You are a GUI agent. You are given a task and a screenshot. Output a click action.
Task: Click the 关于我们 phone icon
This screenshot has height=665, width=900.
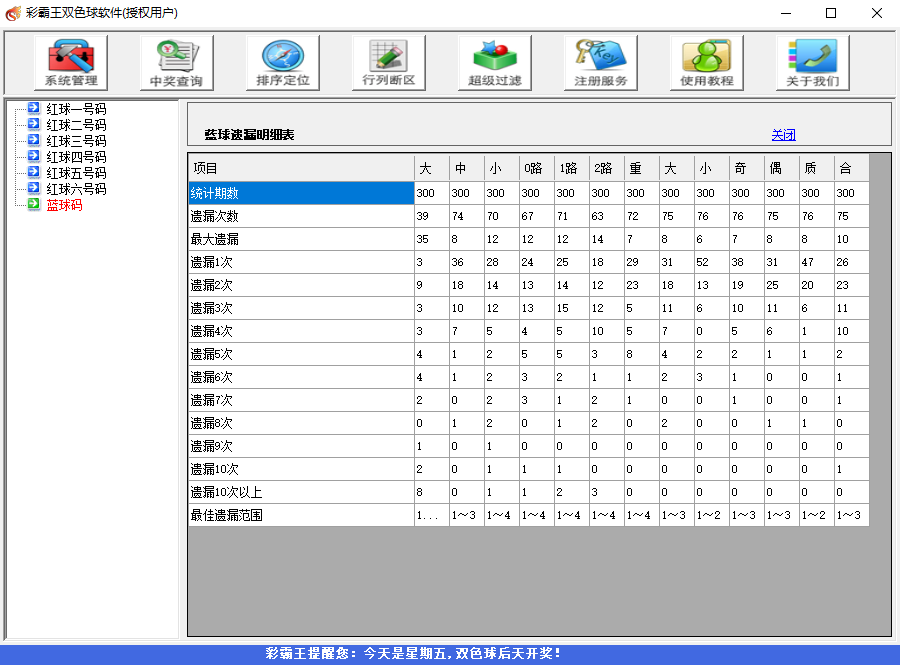[x=813, y=63]
